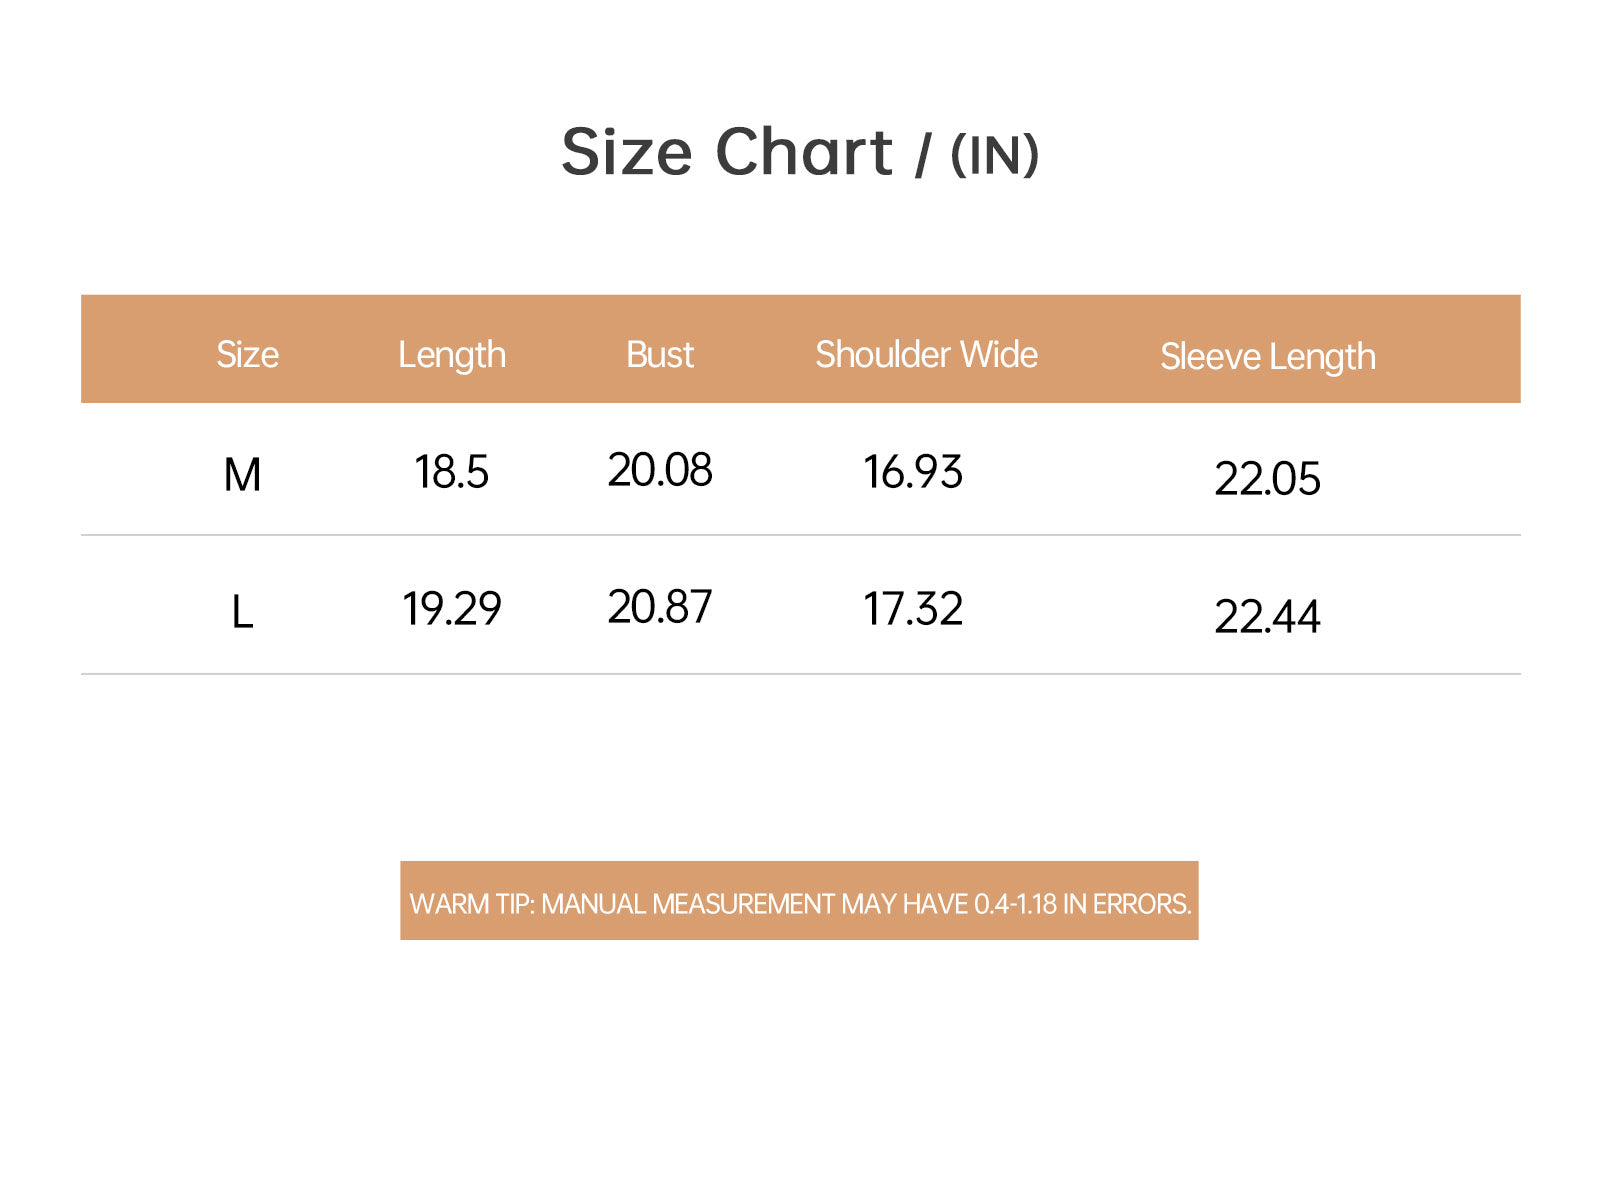Select the M size row label
1600x1200 pixels.
click(242, 474)
